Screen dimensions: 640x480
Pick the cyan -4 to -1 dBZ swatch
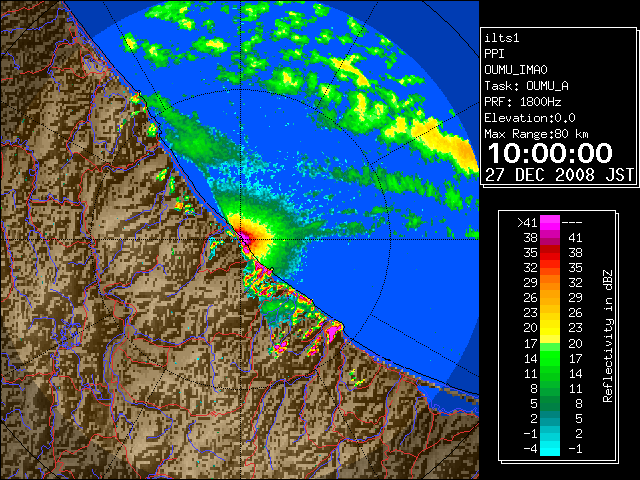click(x=550, y=449)
